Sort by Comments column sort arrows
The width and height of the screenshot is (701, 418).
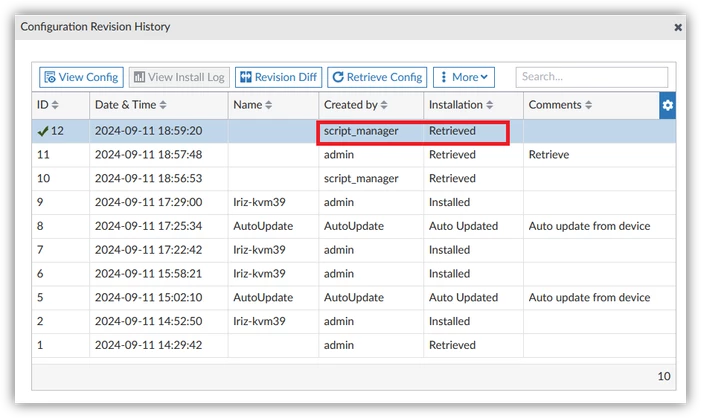(x=588, y=105)
